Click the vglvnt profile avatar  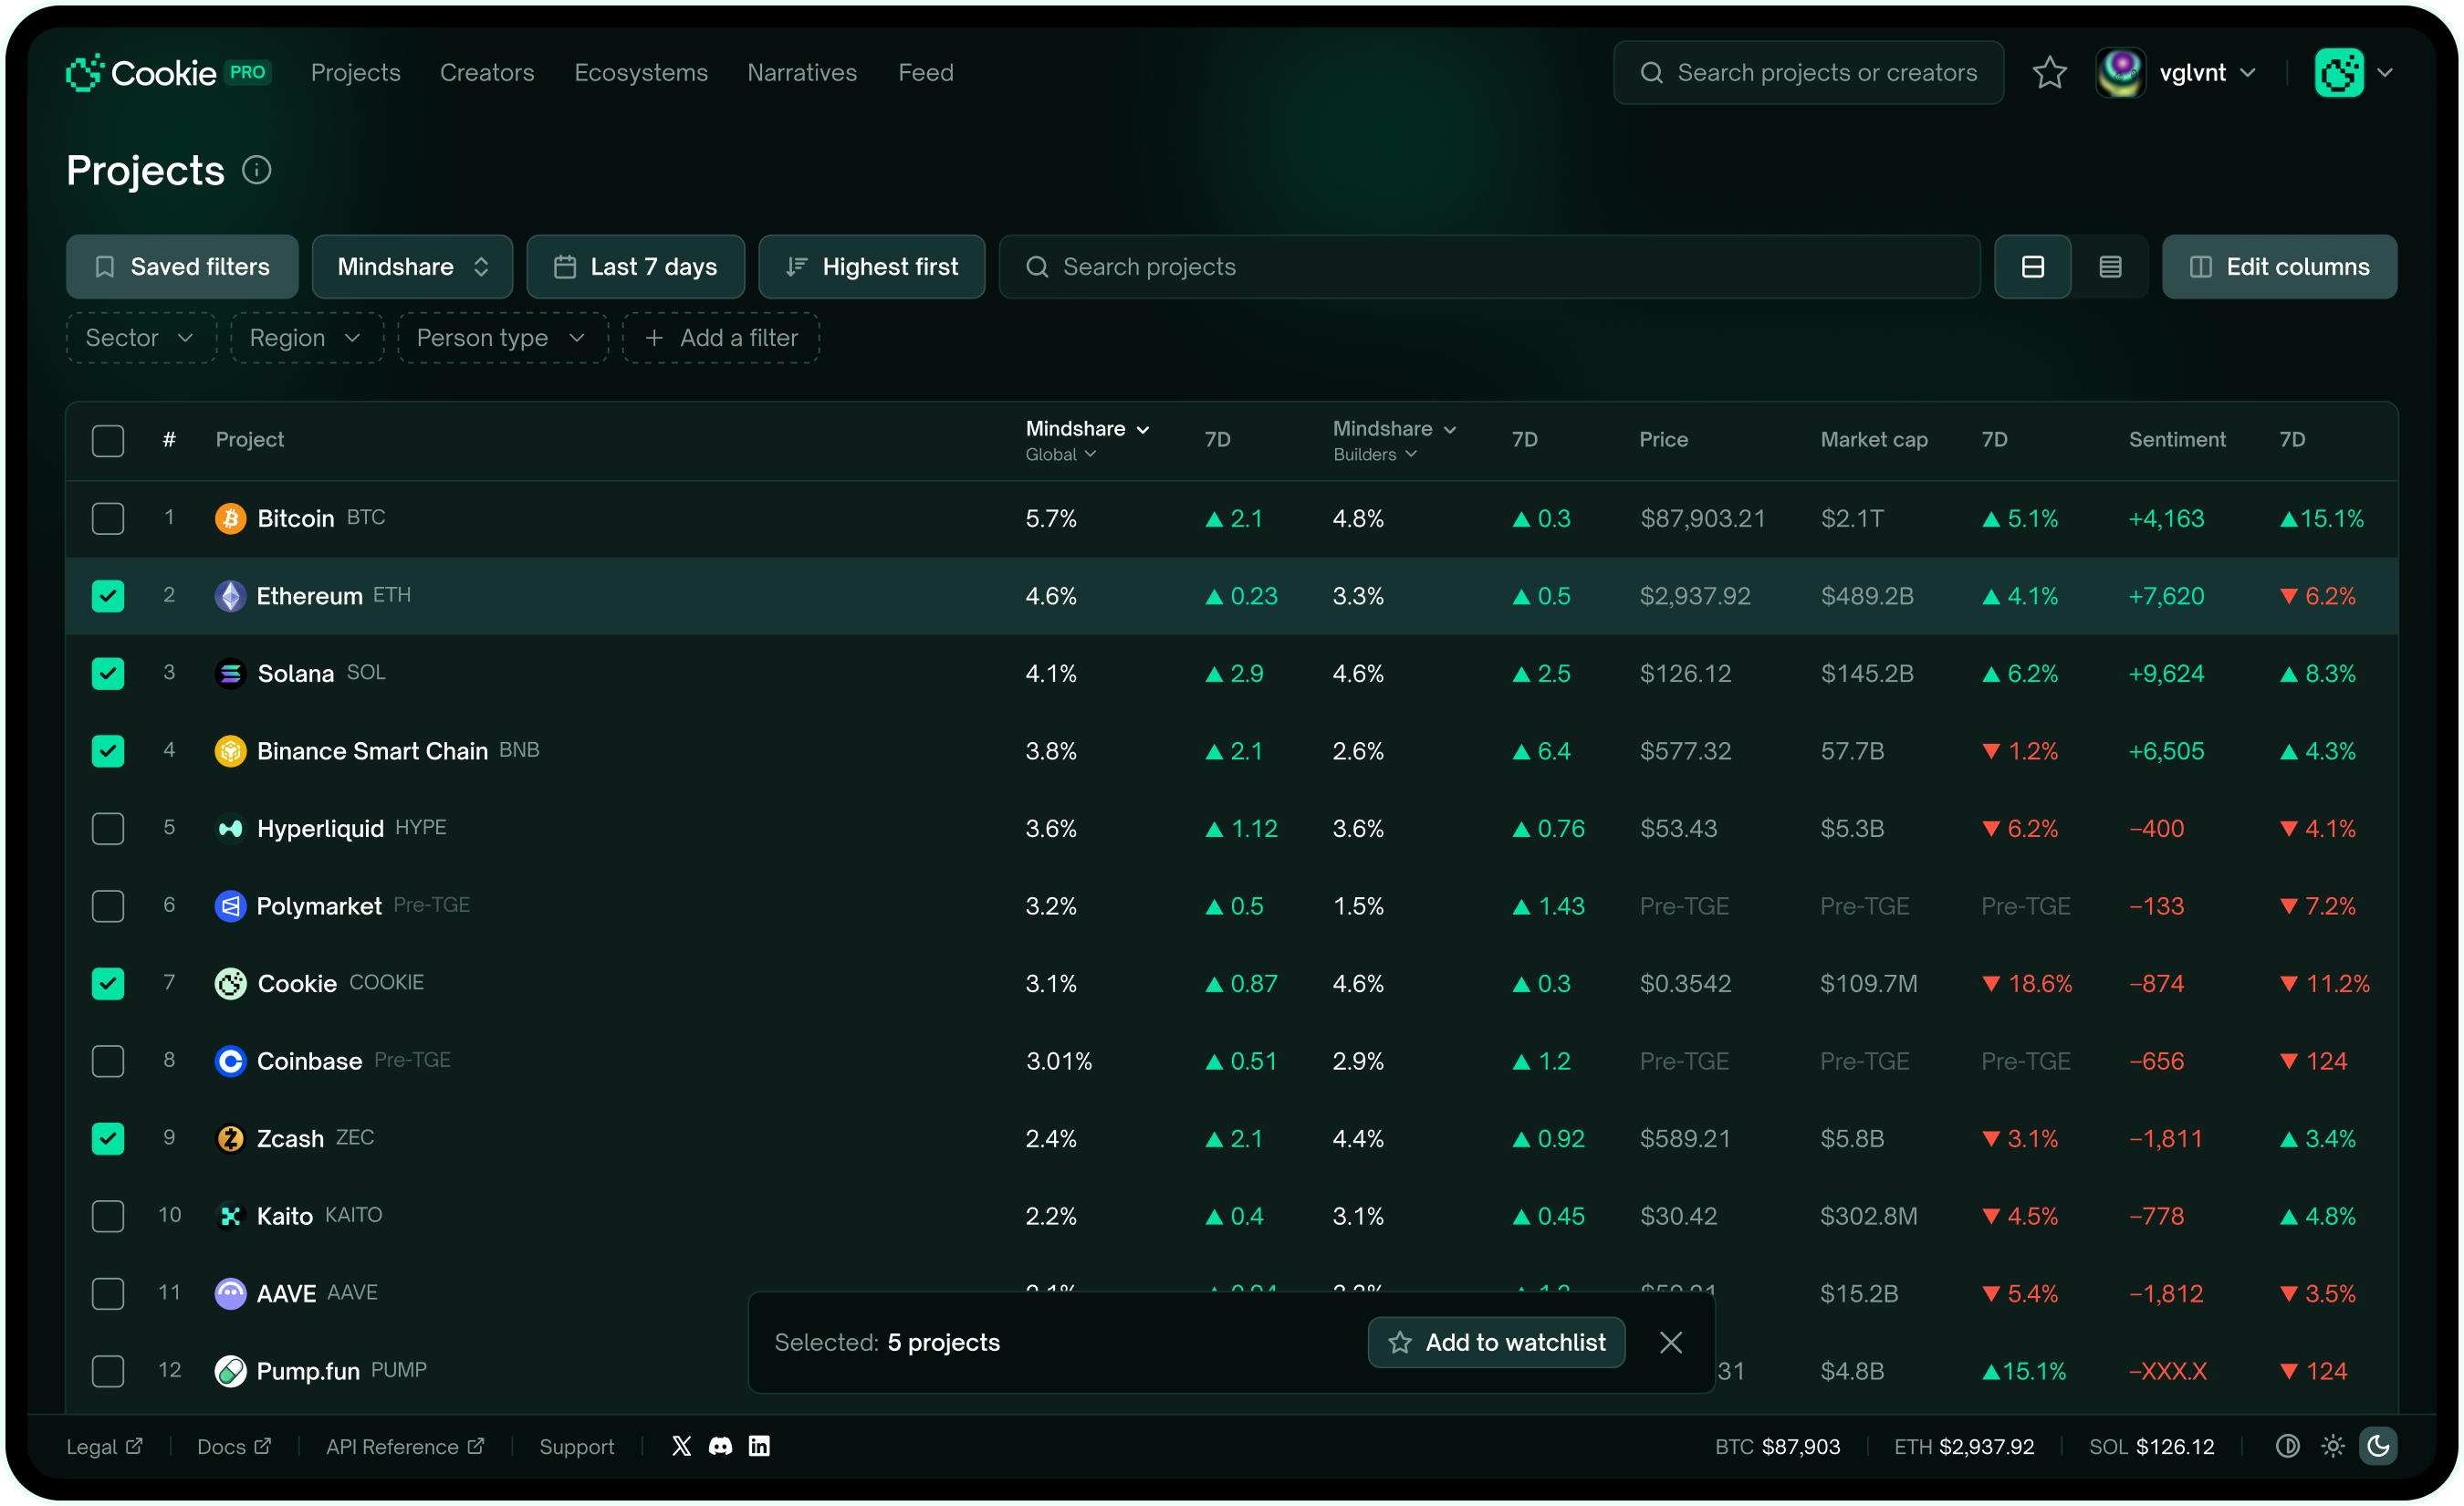pyautogui.click(x=2120, y=73)
